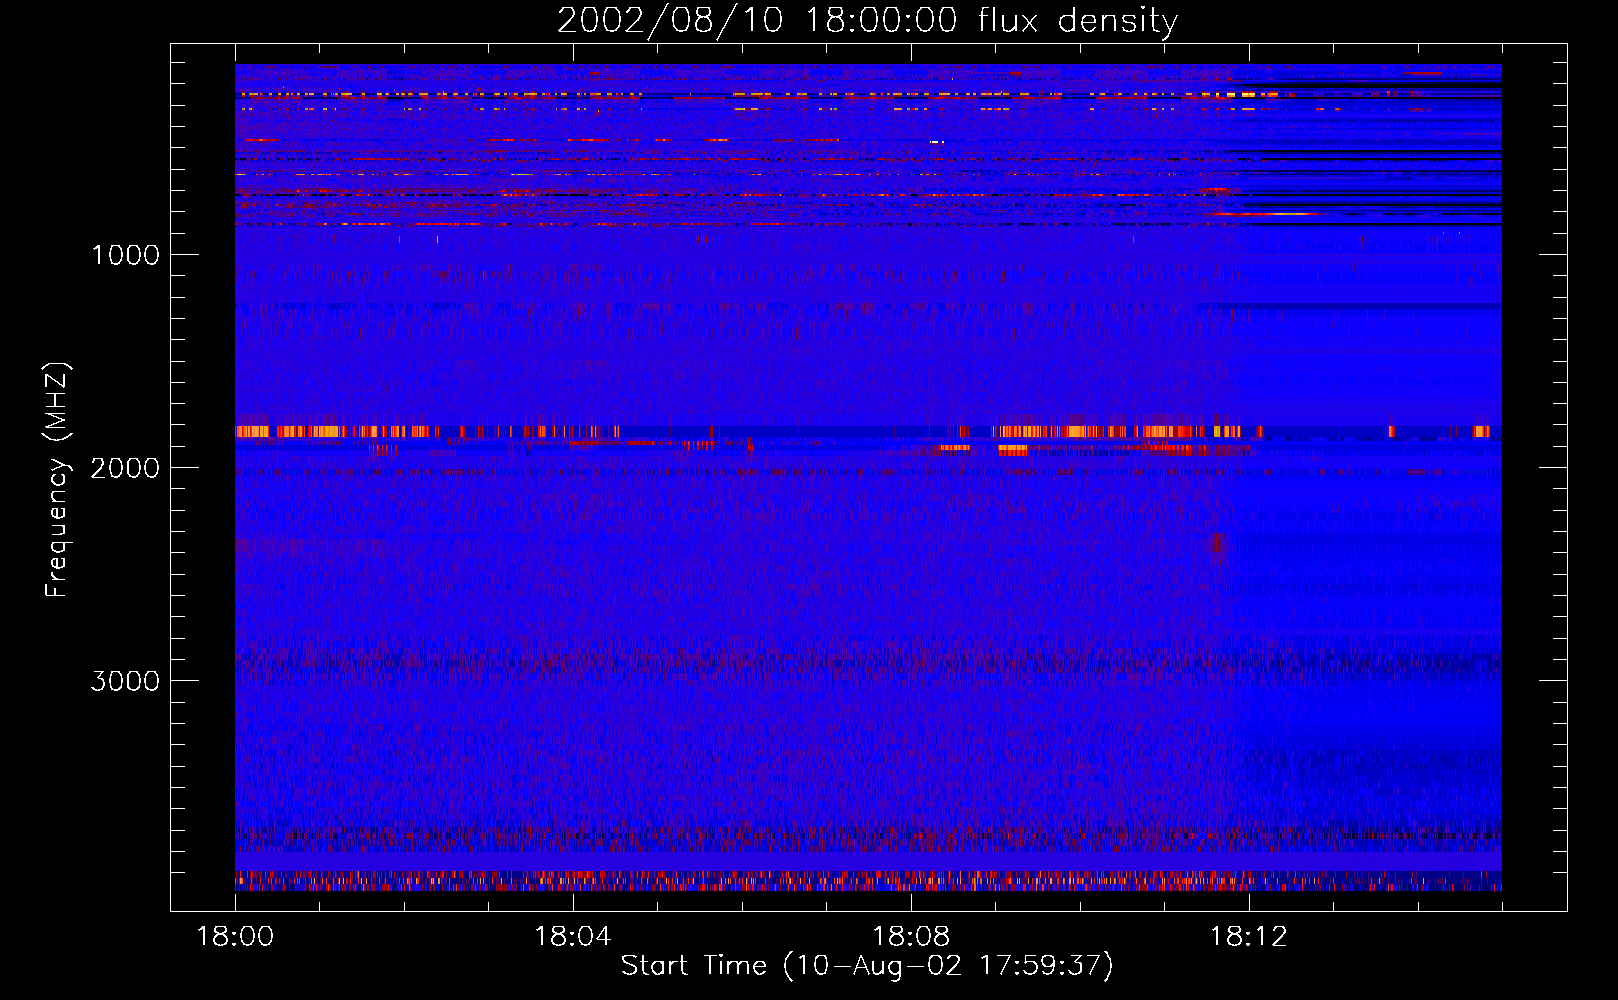This screenshot has height=1000, width=1618.
Task: Click the "1000" frequency tick label
Action: (126, 255)
